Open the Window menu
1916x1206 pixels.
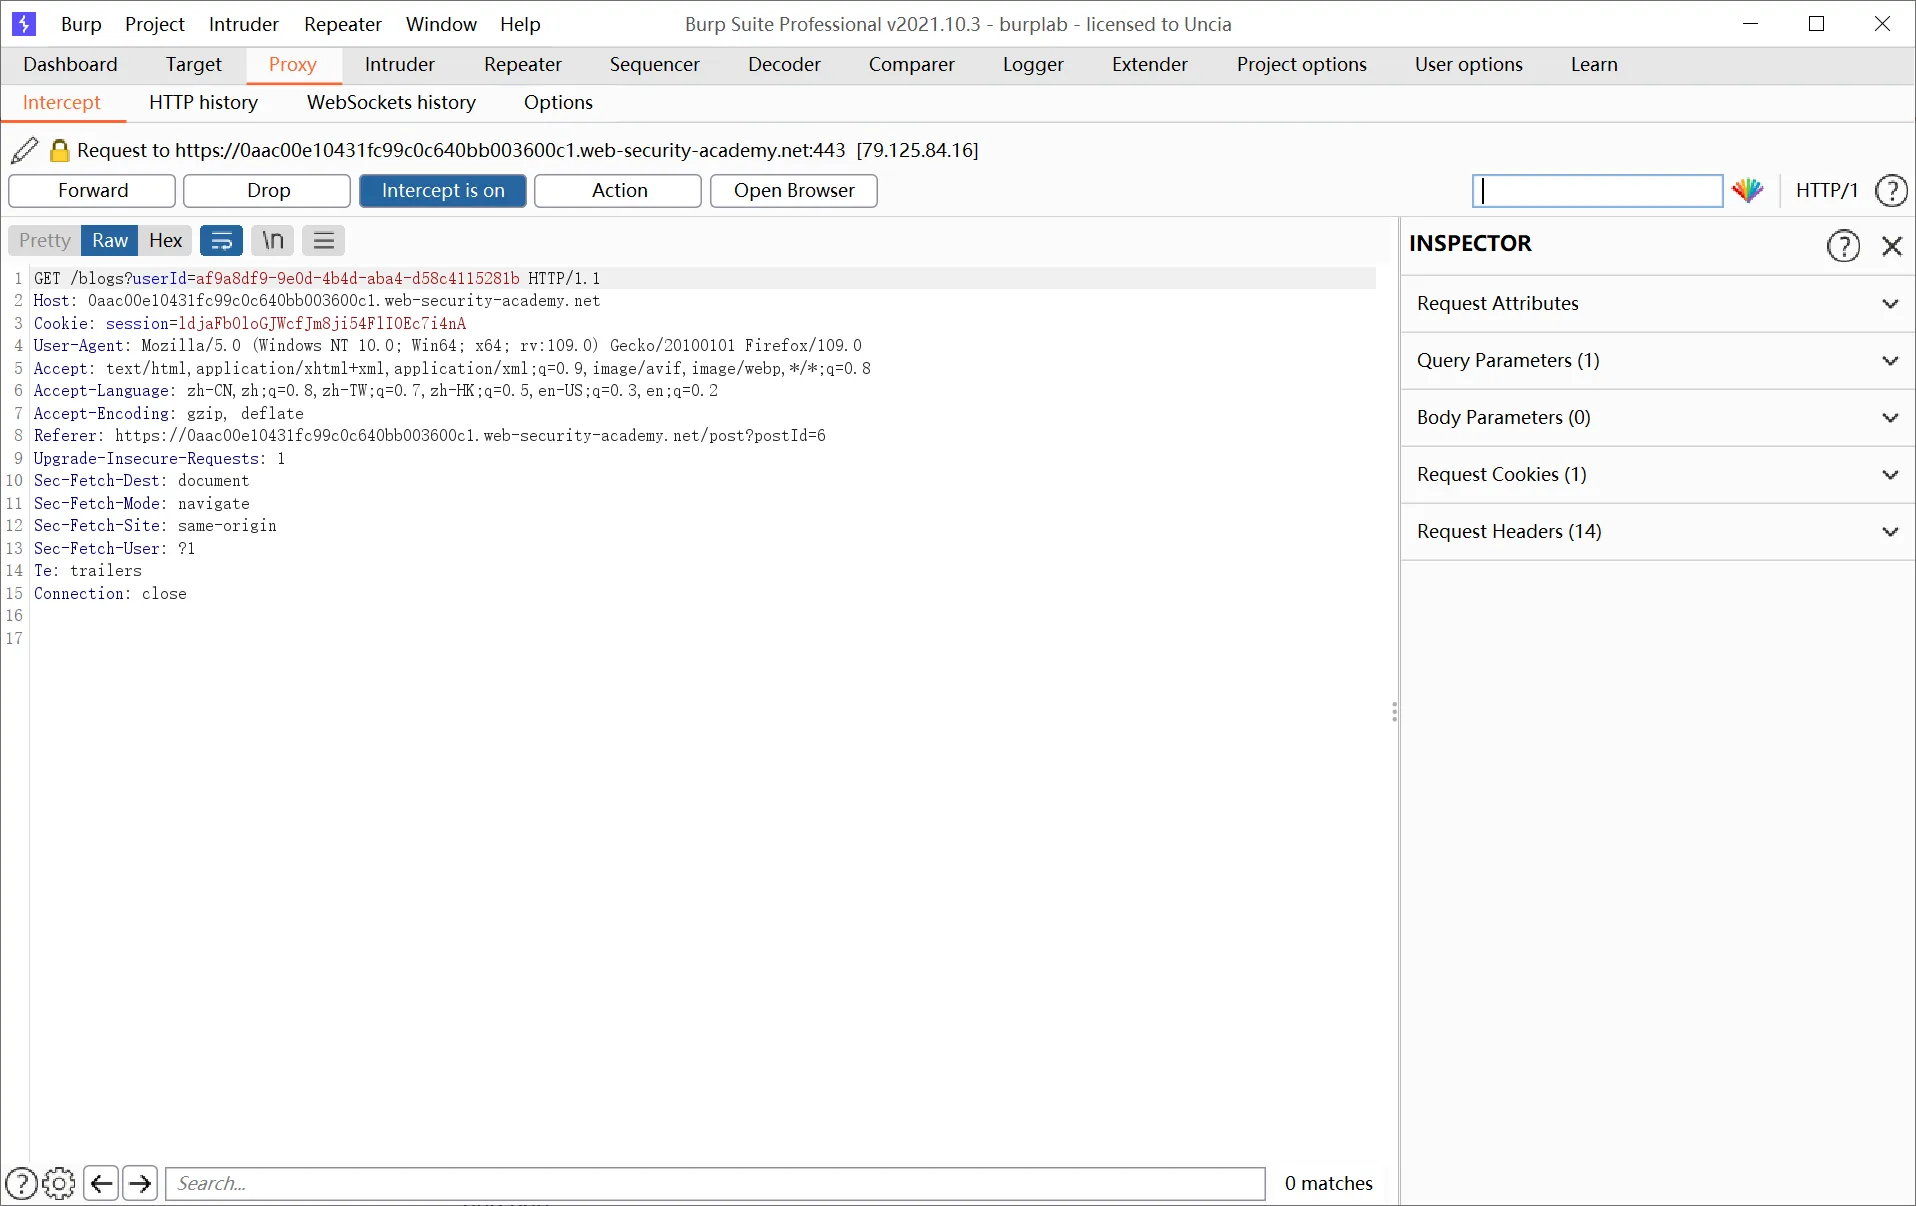[441, 24]
